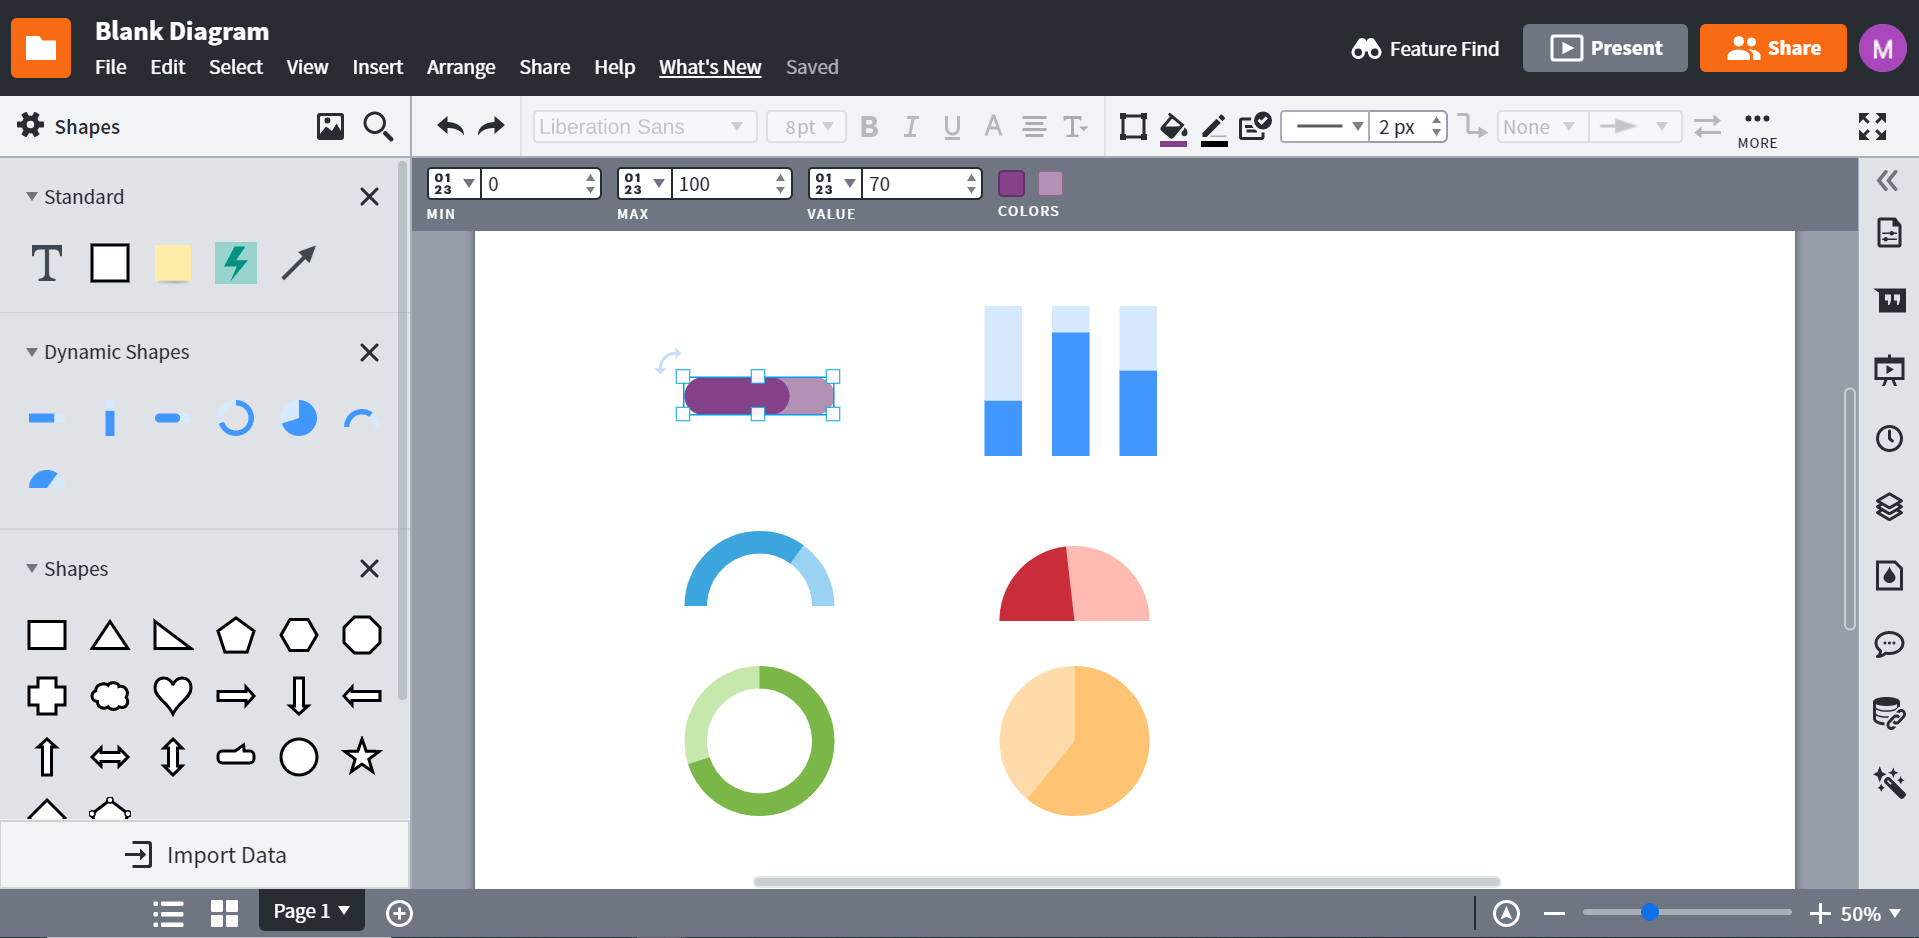This screenshot has width=1919, height=938.
Task: Open the fill color bucket tool
Action: (1173, 128)
